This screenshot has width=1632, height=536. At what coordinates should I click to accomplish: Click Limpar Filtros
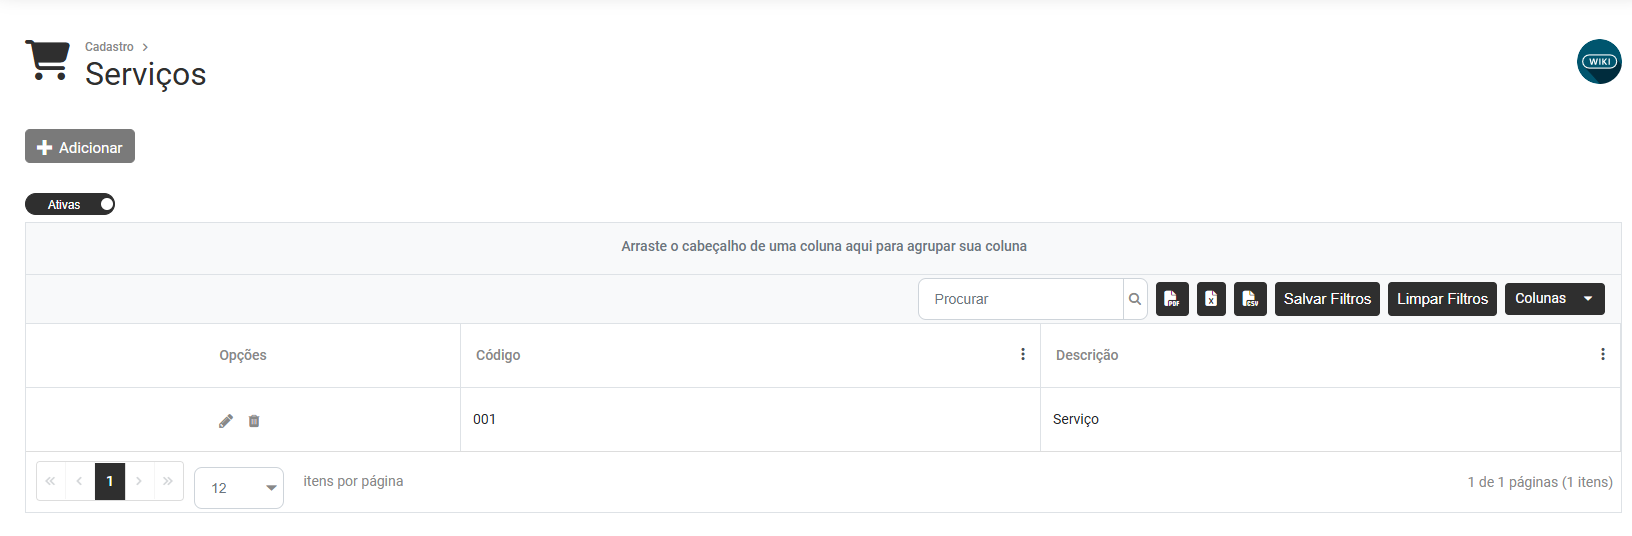click(x=1442, y=299)
